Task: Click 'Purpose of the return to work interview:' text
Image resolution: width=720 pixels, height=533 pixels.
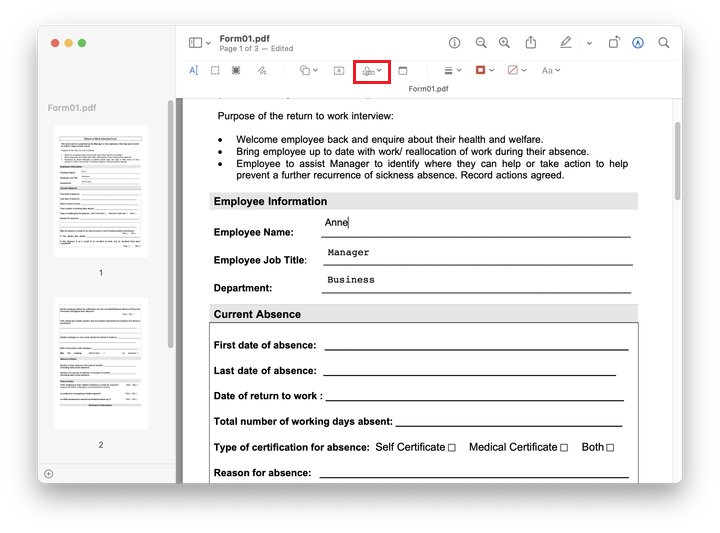Action: pos(305,116)
